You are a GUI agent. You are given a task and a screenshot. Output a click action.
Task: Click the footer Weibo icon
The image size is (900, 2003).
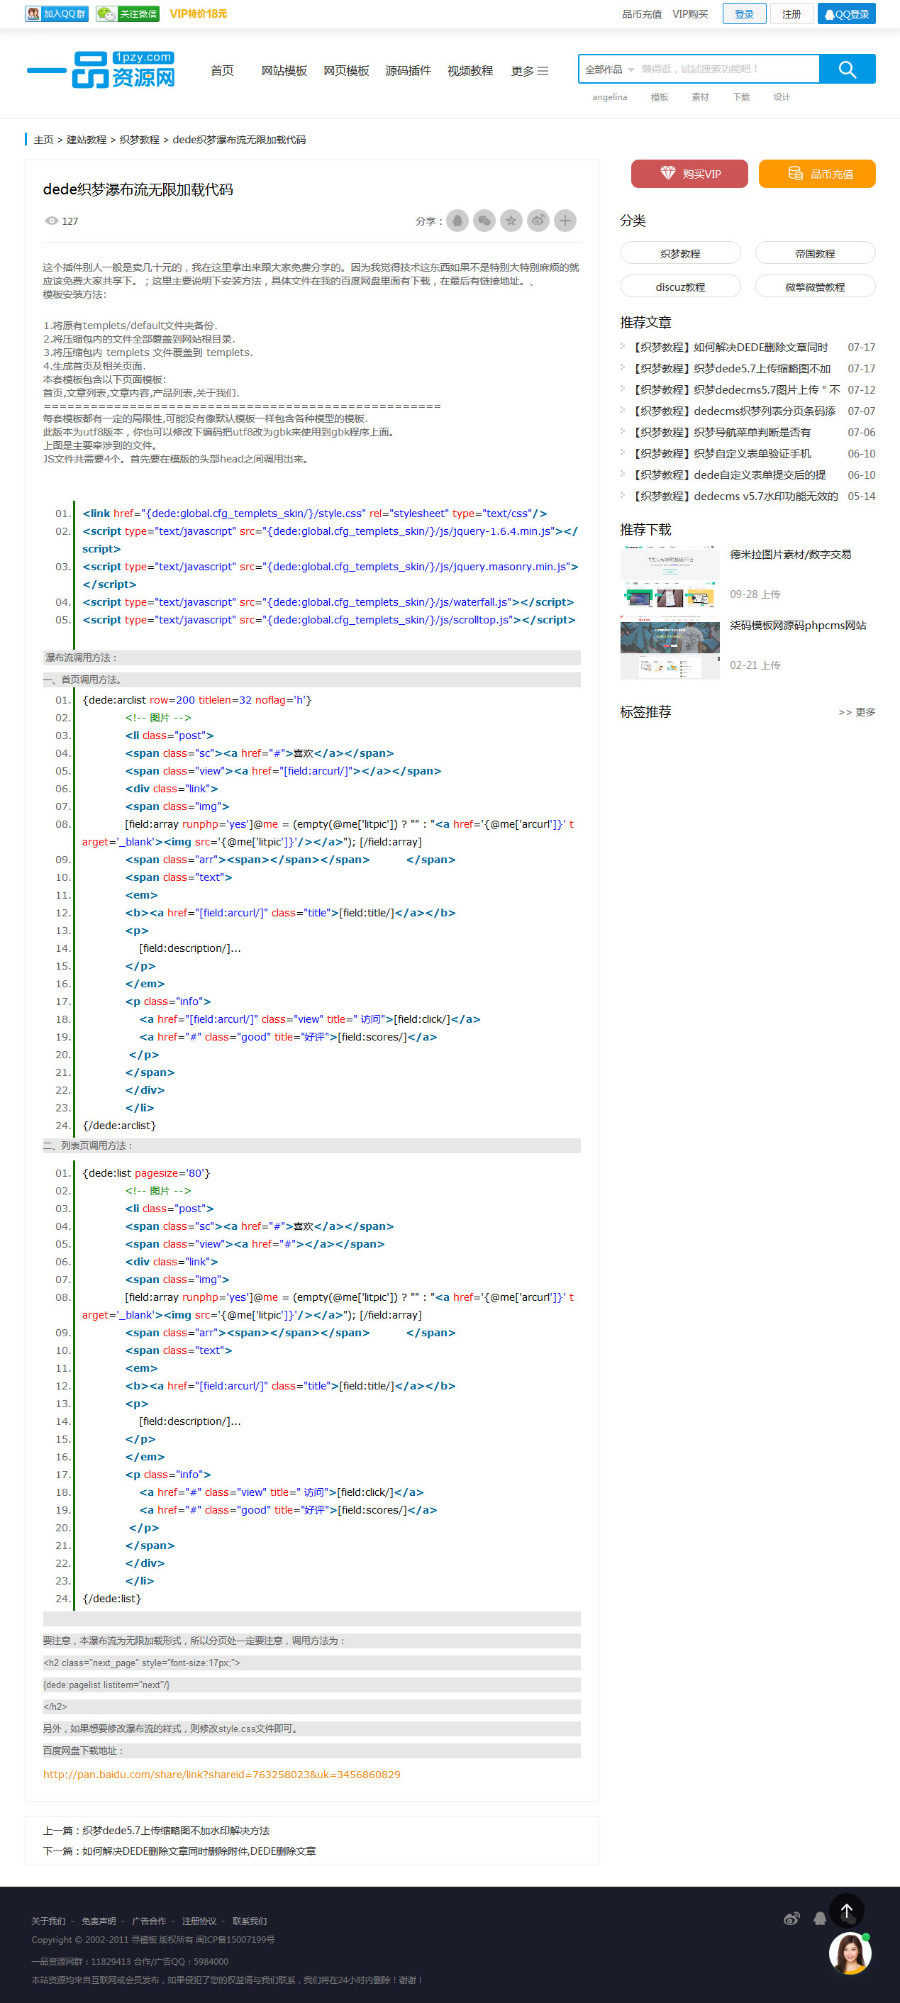point(792,1918)
